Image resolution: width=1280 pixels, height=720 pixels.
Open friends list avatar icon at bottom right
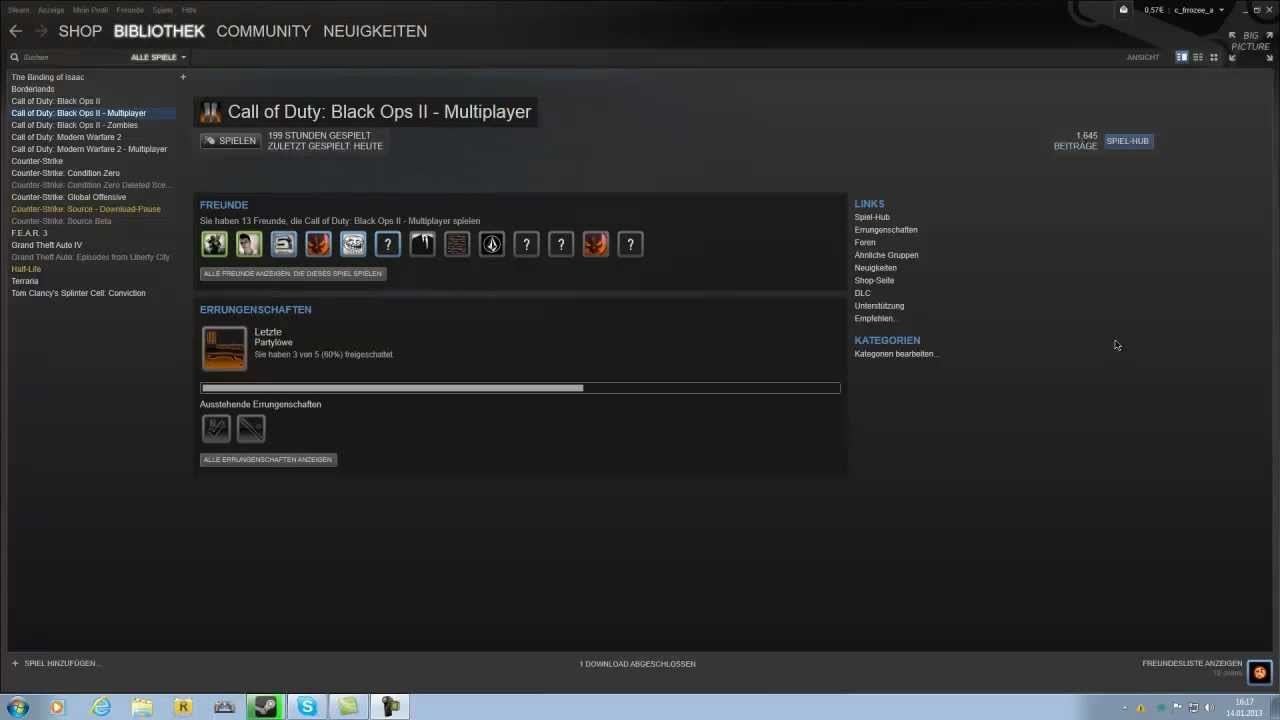[1260, 672]
